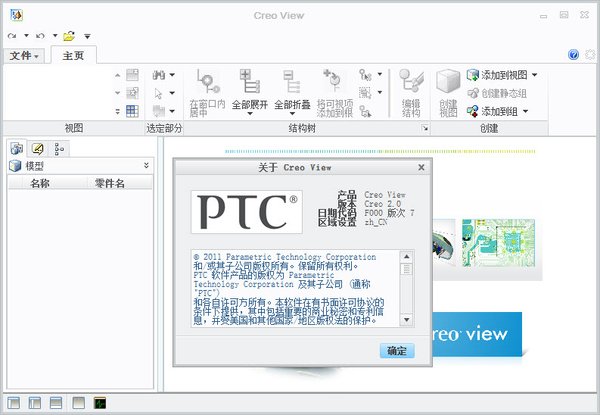Click the 'zh_CN' locale text in about dialog
Screen dimensions: 600x415
(376, 222)
